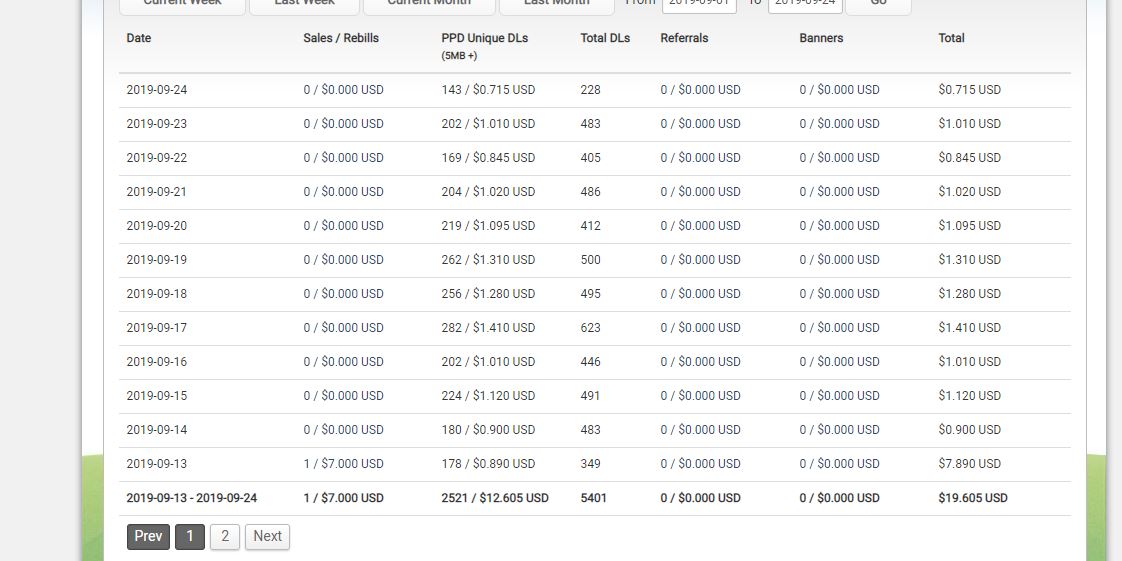Click the Next pagination button
This screenshot has height=561, width=1122.
click(x=268, y=537)
